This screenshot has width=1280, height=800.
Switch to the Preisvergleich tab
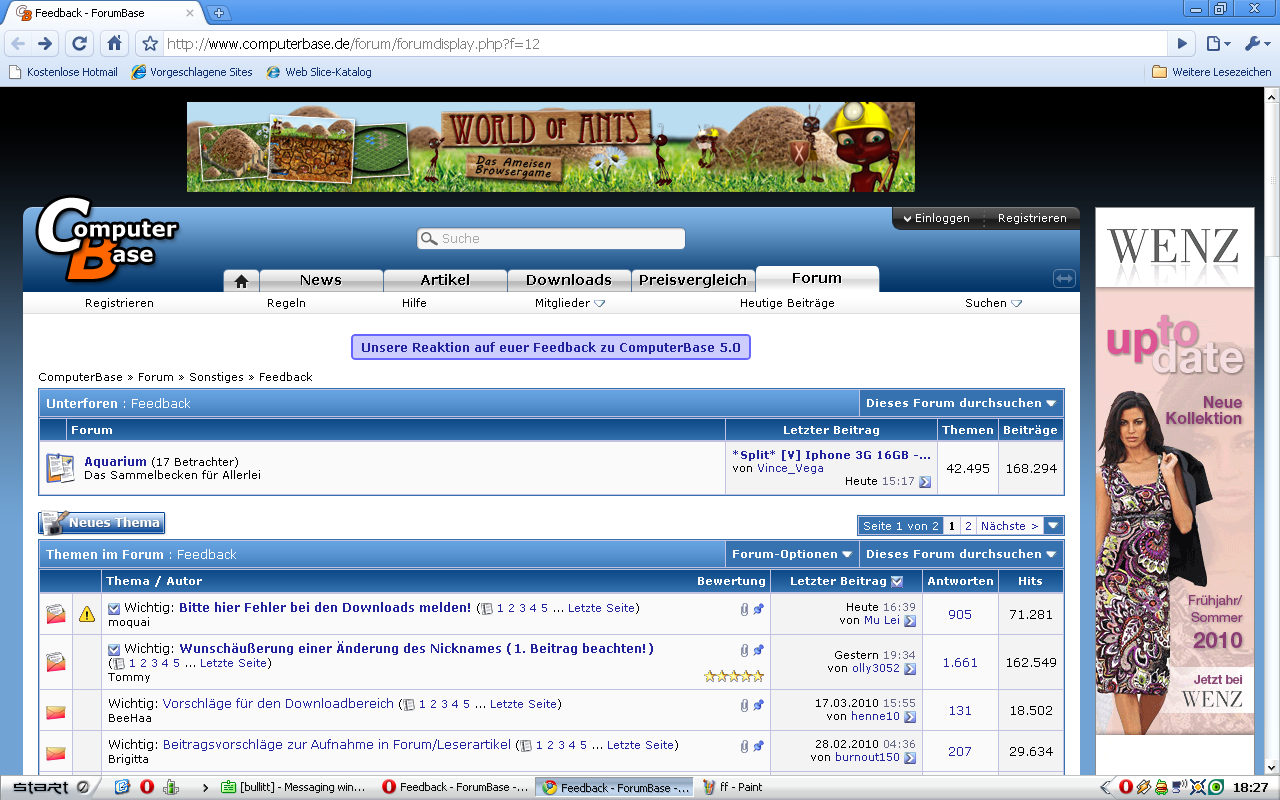pos(693,280)
